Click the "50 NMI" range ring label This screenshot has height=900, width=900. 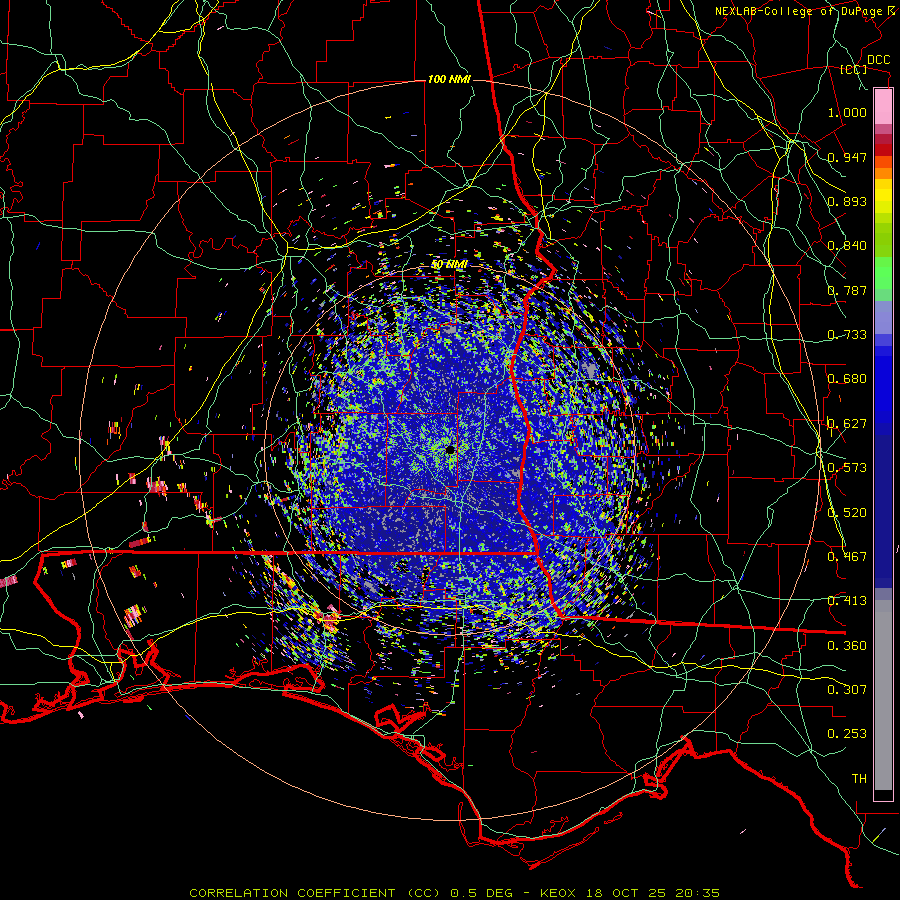[449, 265]
